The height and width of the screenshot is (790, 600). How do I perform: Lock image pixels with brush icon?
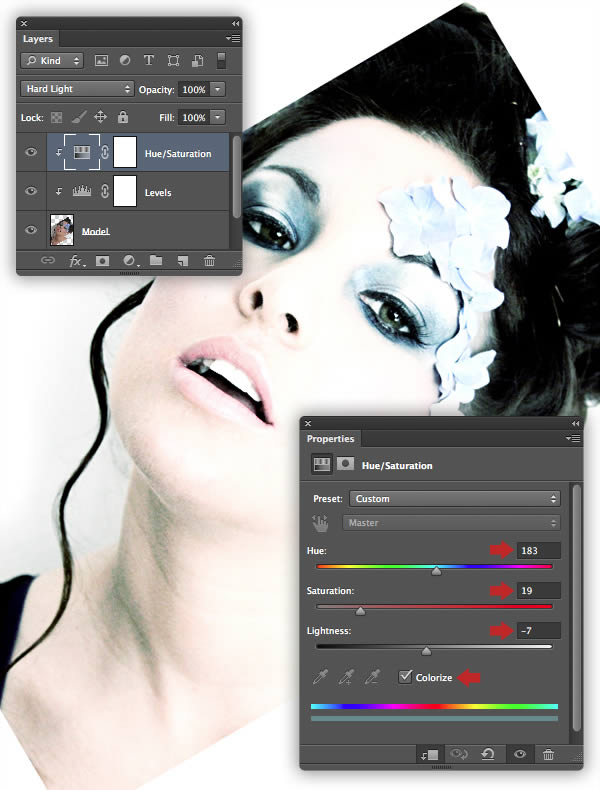coord(79,117)
